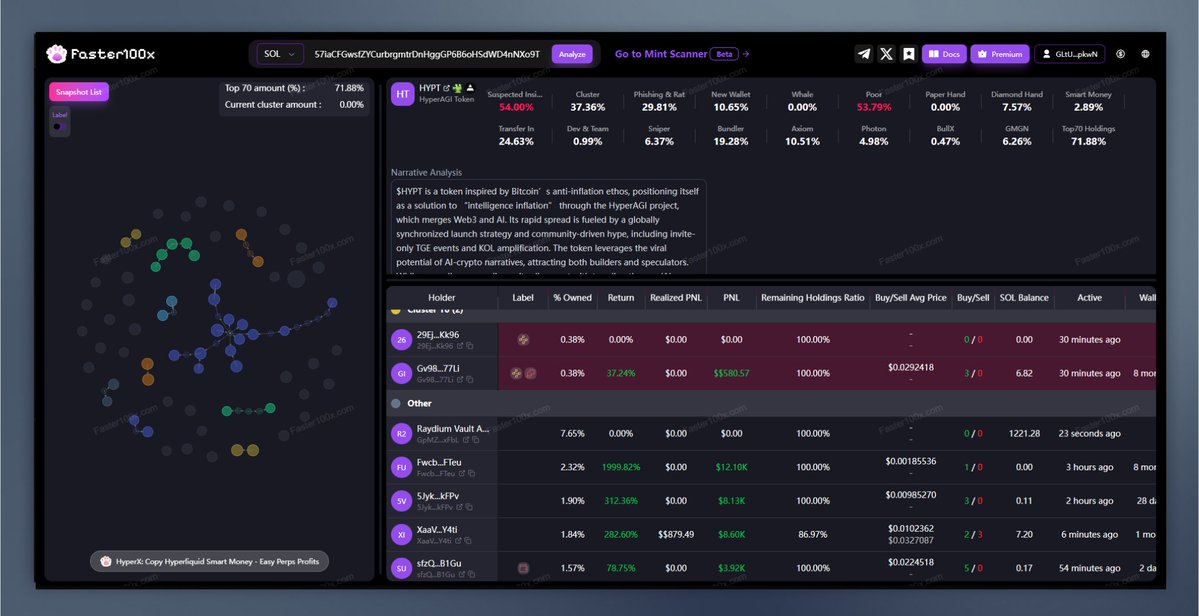
Task: Click external link icon beside HYPT
Action: pyautogui.click(x=447, y=88)
